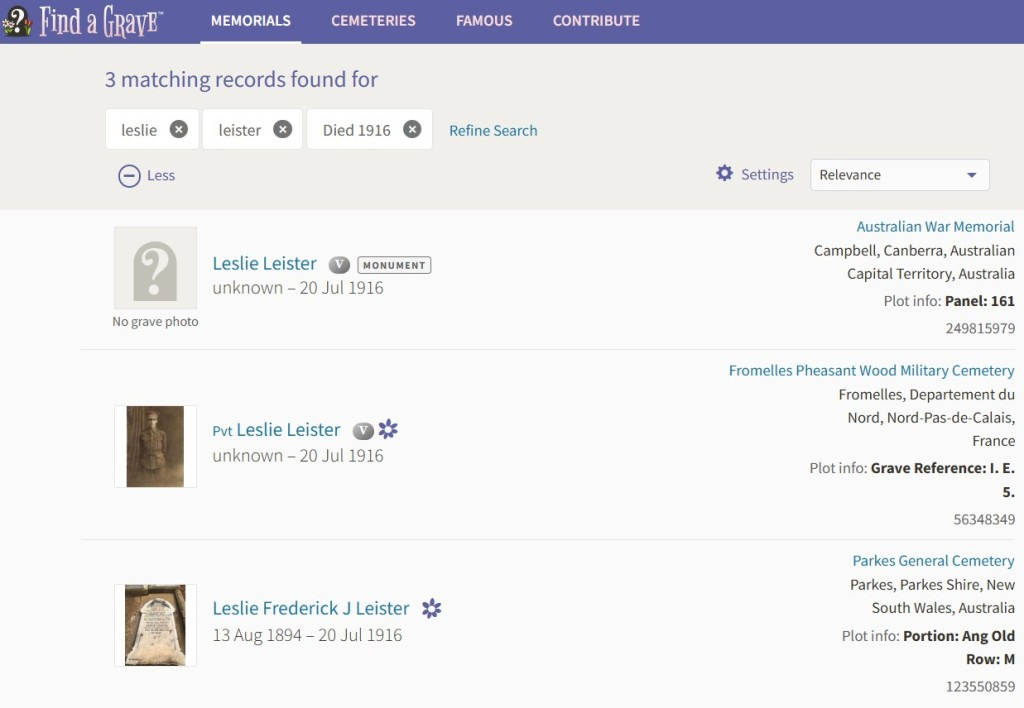Open Australian War Memorial cemetery link
This screenshot has height=708, width=1024.
[935, 227]
